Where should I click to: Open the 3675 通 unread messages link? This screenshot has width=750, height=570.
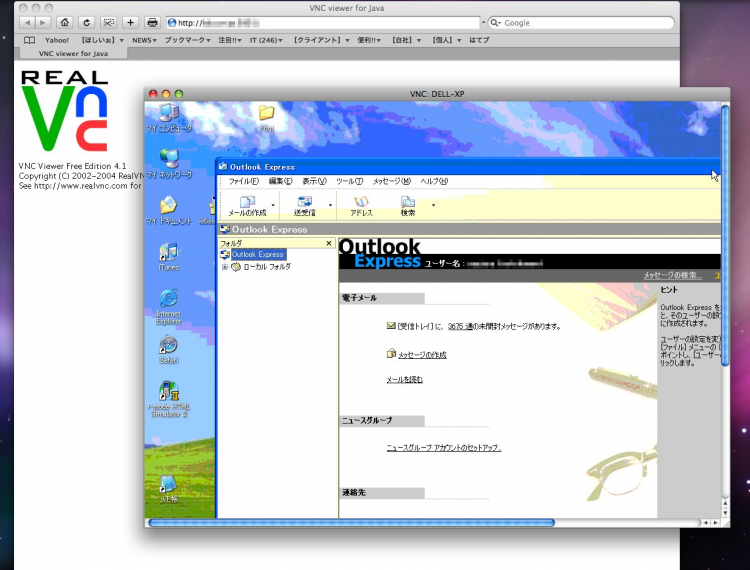(x=460, y=326)
